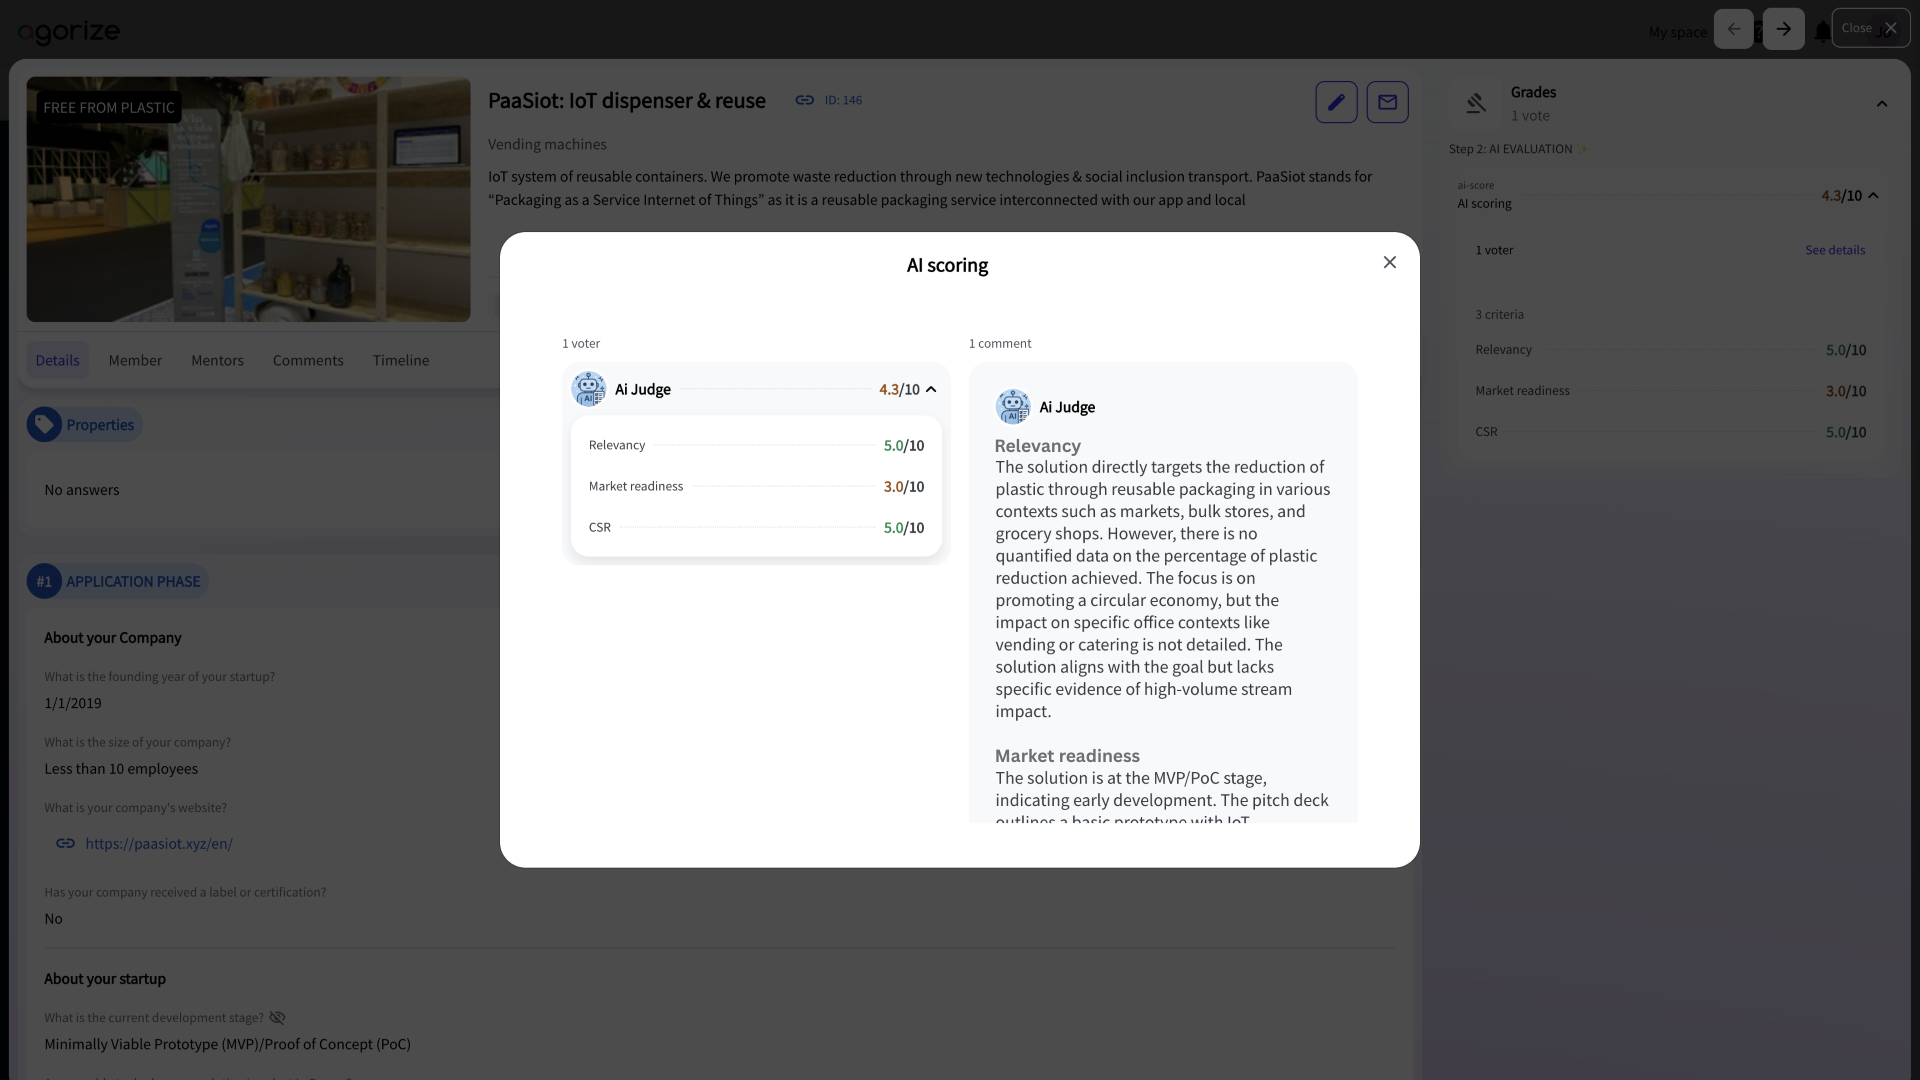Click the agorize logo
This screenshot has width=1920, height=1080.
pyautogui.click(x=67, y=32)
